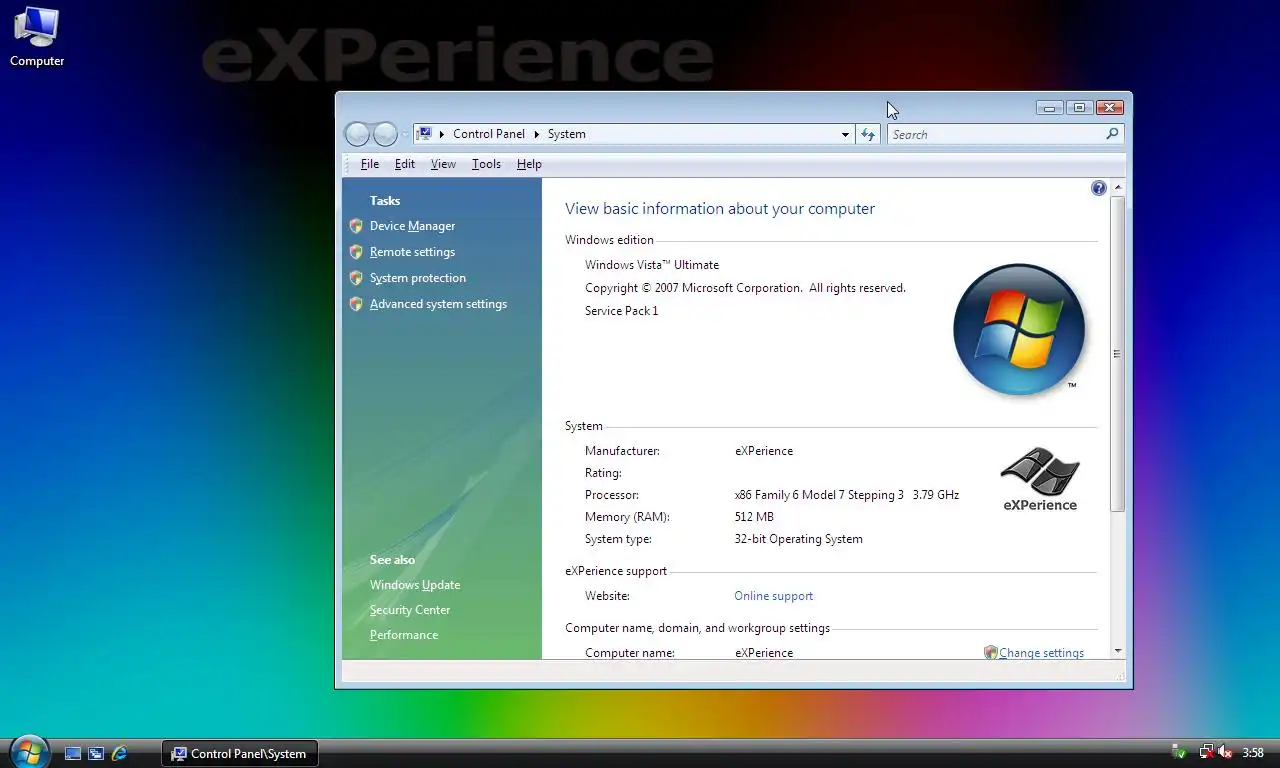
Task: Open the File menu
Action: (370, 164)
